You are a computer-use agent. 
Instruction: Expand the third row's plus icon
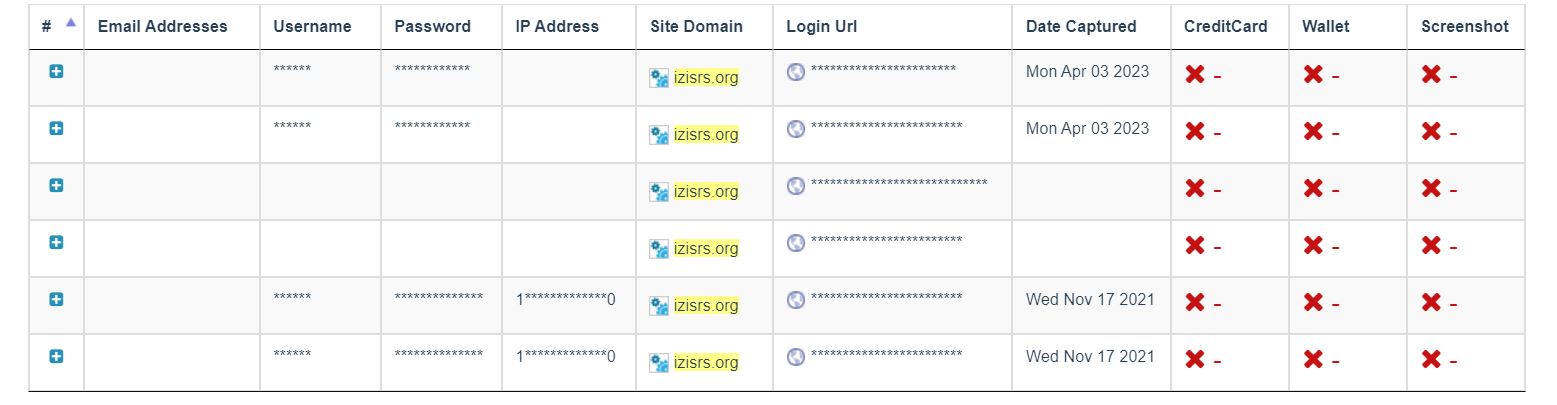coord(56,186)
